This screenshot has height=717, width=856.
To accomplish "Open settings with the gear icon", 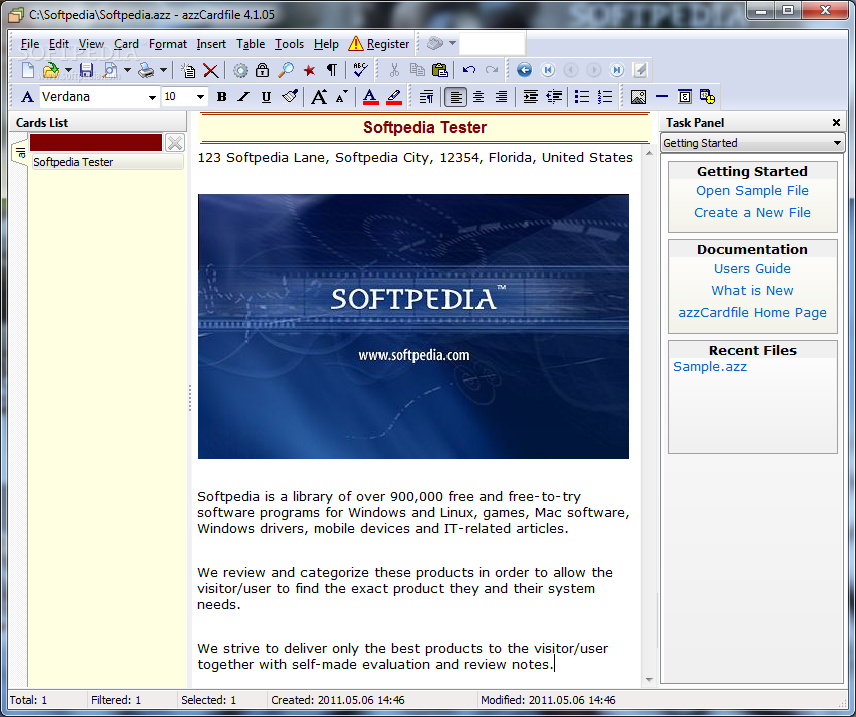I will 240,70.
